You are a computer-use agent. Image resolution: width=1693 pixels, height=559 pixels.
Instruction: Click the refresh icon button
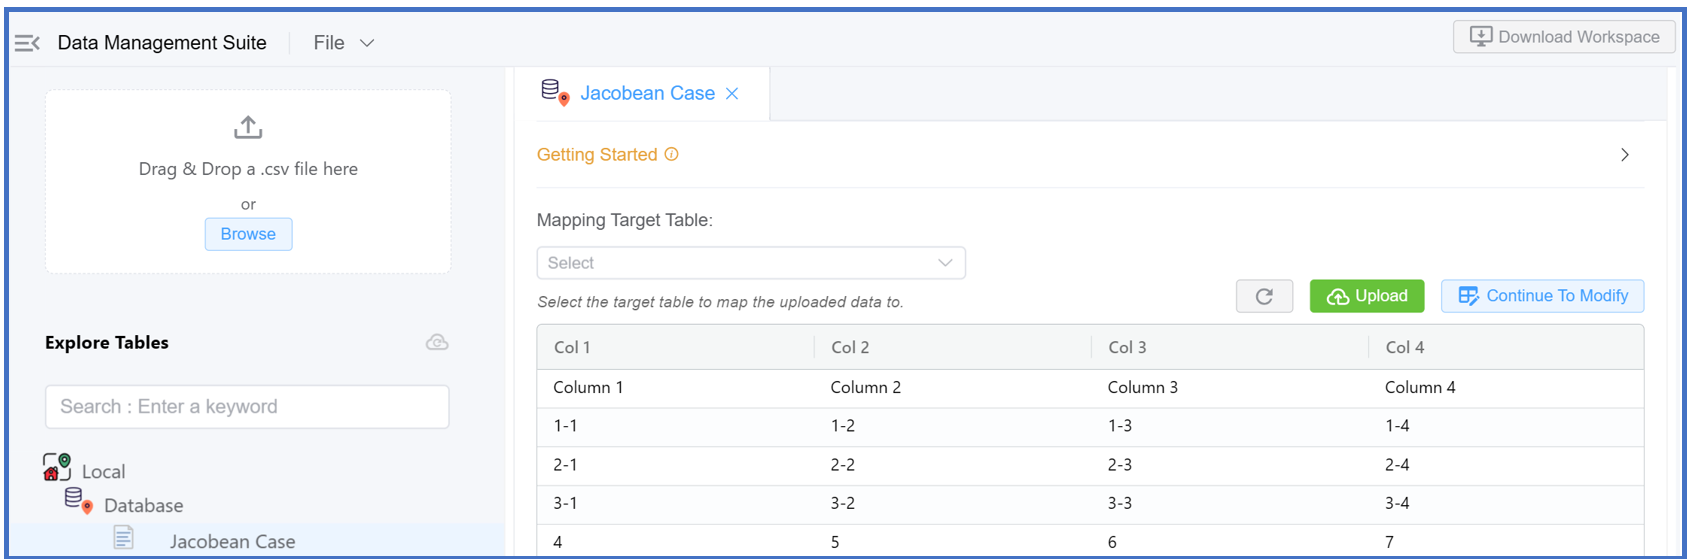coord(1264,296)
